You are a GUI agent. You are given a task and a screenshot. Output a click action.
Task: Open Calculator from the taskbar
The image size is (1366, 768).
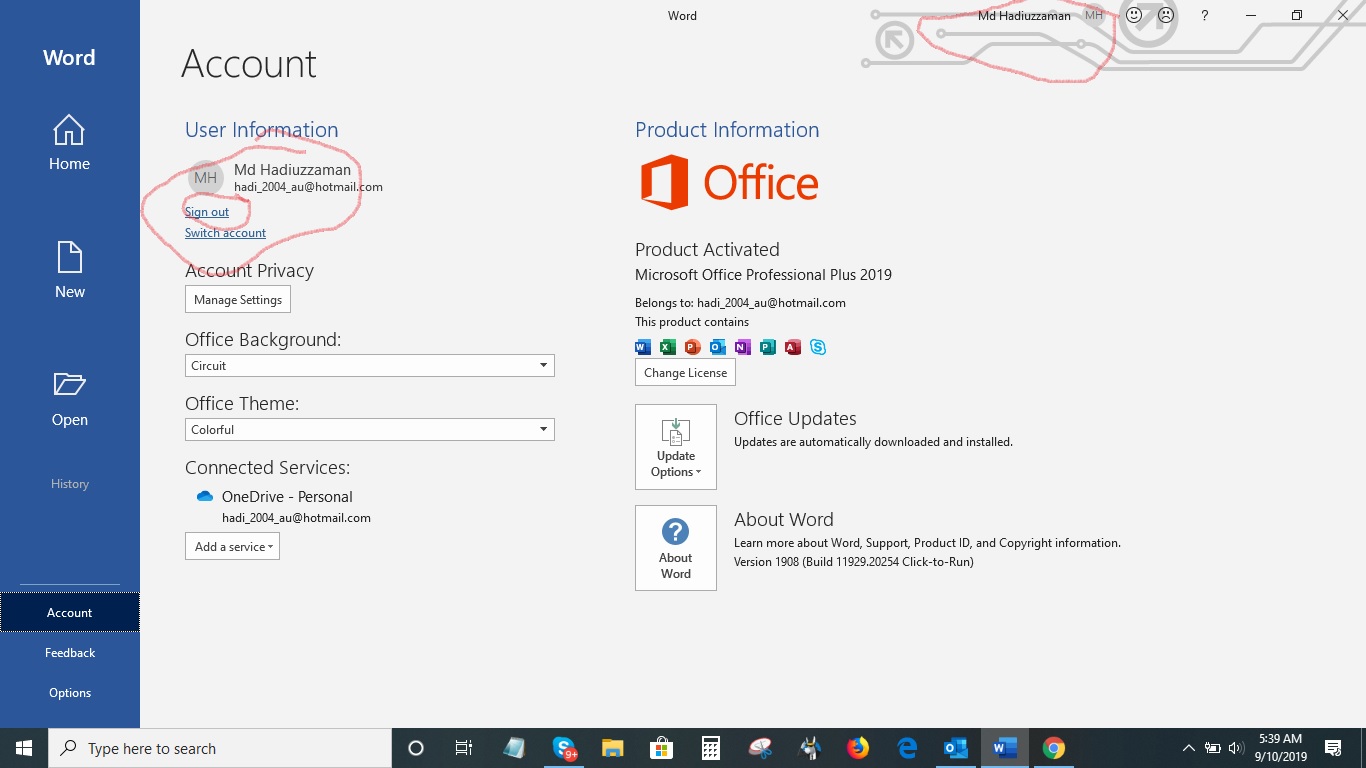[710, 748]
